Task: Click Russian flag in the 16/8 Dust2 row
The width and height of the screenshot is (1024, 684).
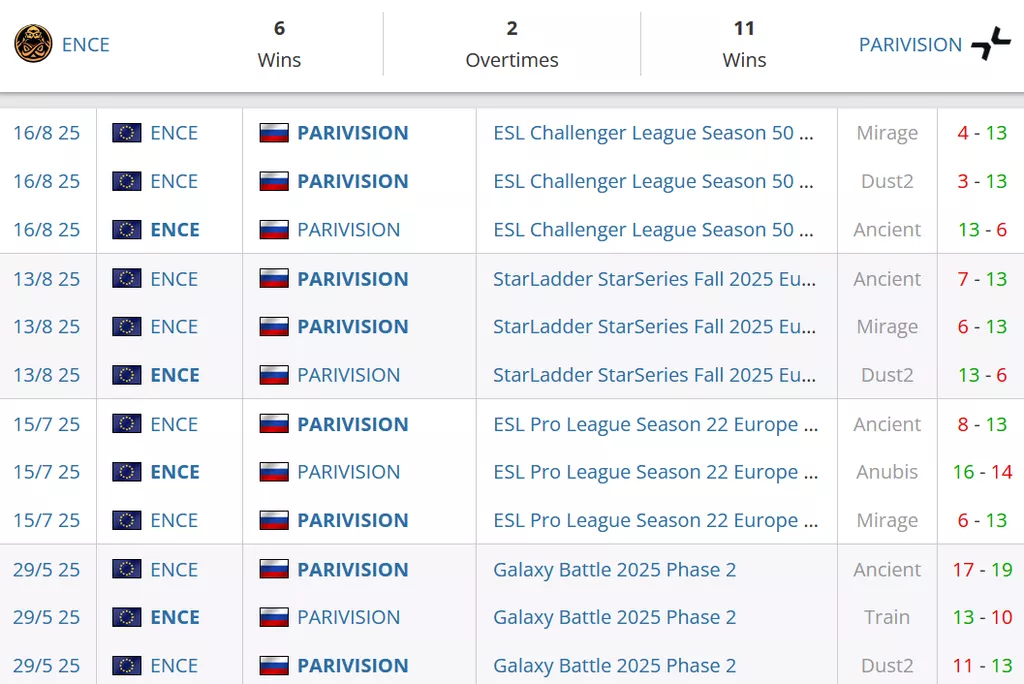Action: [274, 181]
